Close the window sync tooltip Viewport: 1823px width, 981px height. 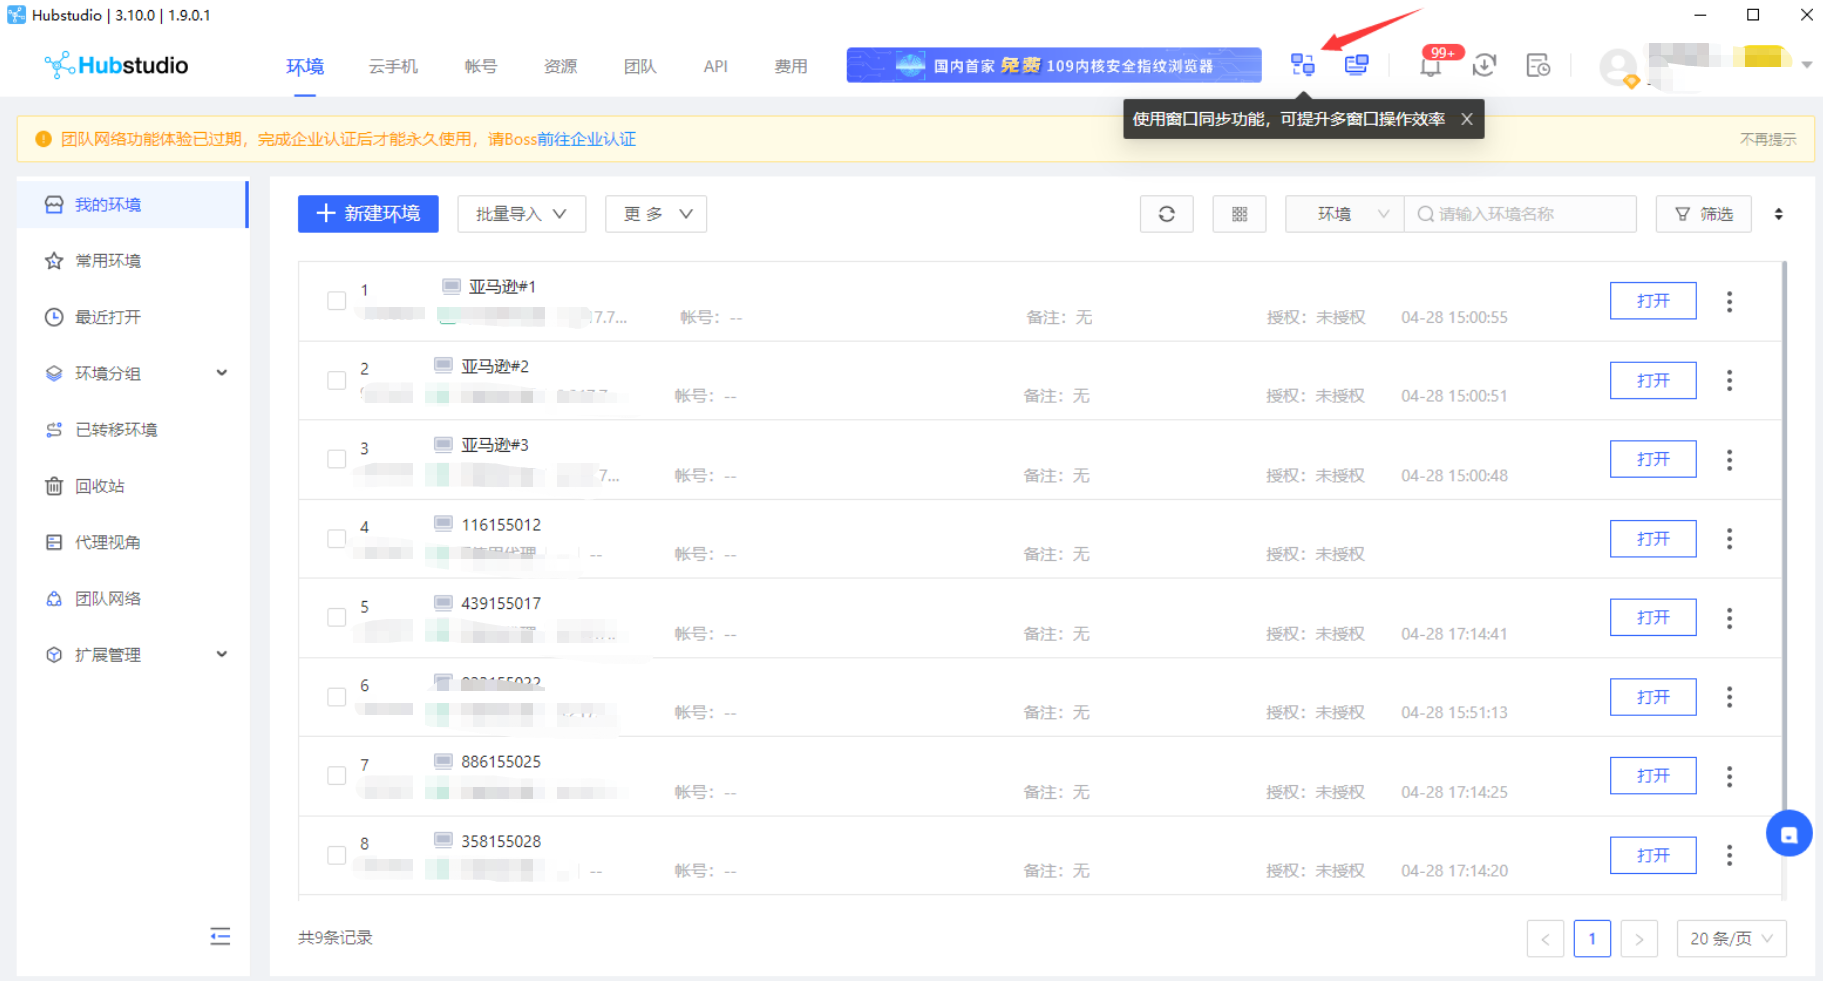coord(1467,119)
